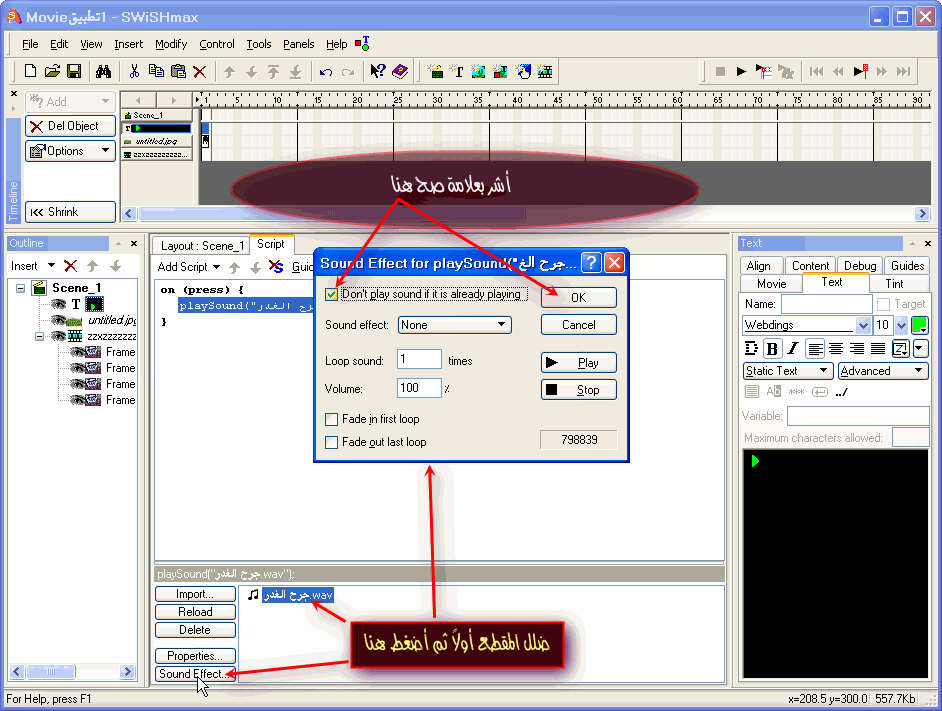Uncheck Don't play sound if already playing
The height and width of the screenshot is (711, 942).
click(331, 294)
